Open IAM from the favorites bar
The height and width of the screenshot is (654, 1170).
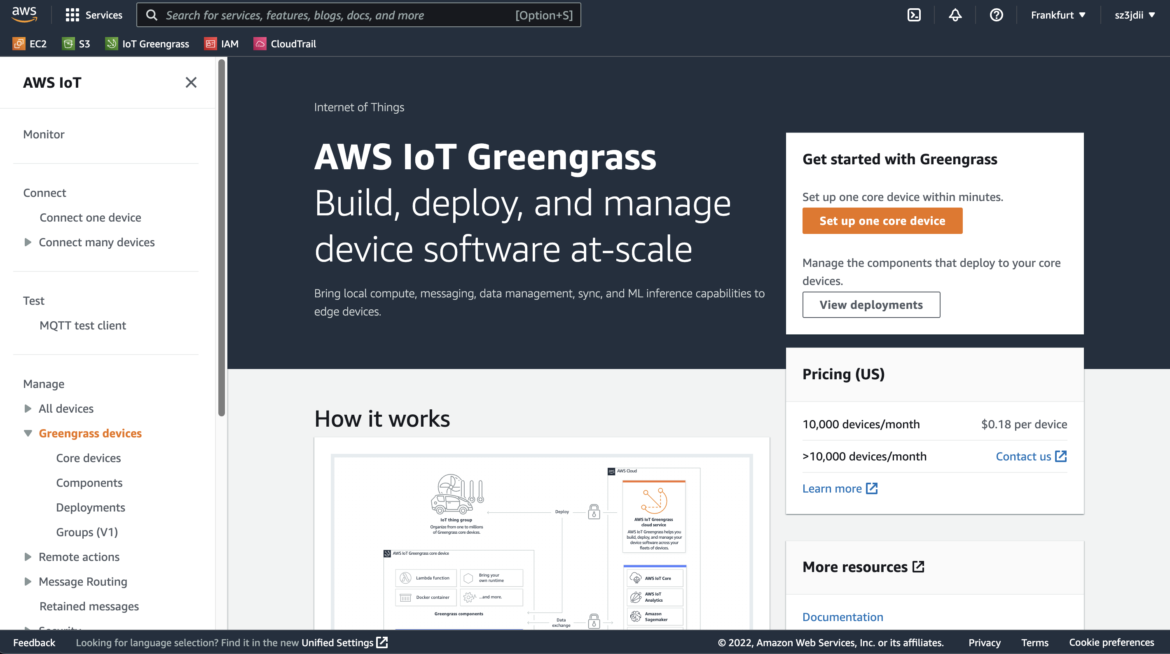221,43
